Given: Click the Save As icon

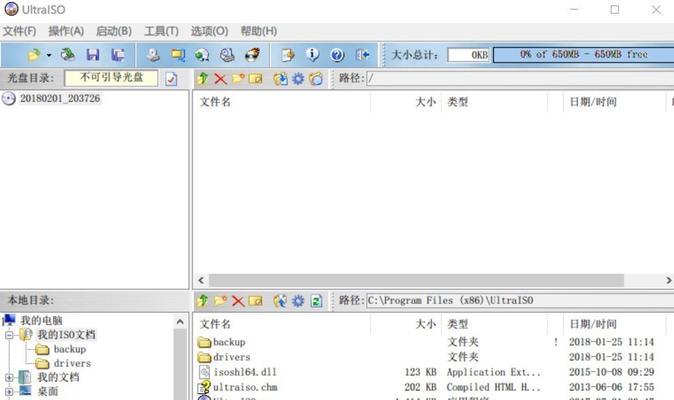Looking at the screenshot, I should click(118, 55).
